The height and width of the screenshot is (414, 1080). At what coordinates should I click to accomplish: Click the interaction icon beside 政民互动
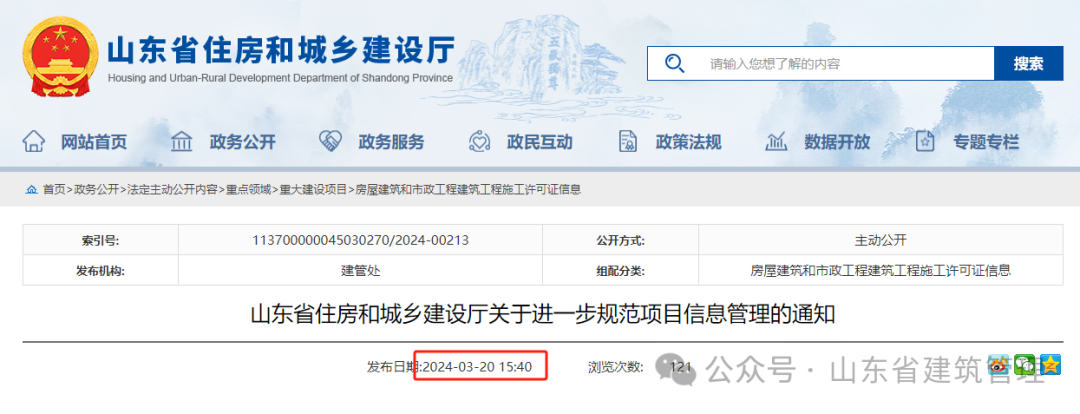click(x=479, y=142)
